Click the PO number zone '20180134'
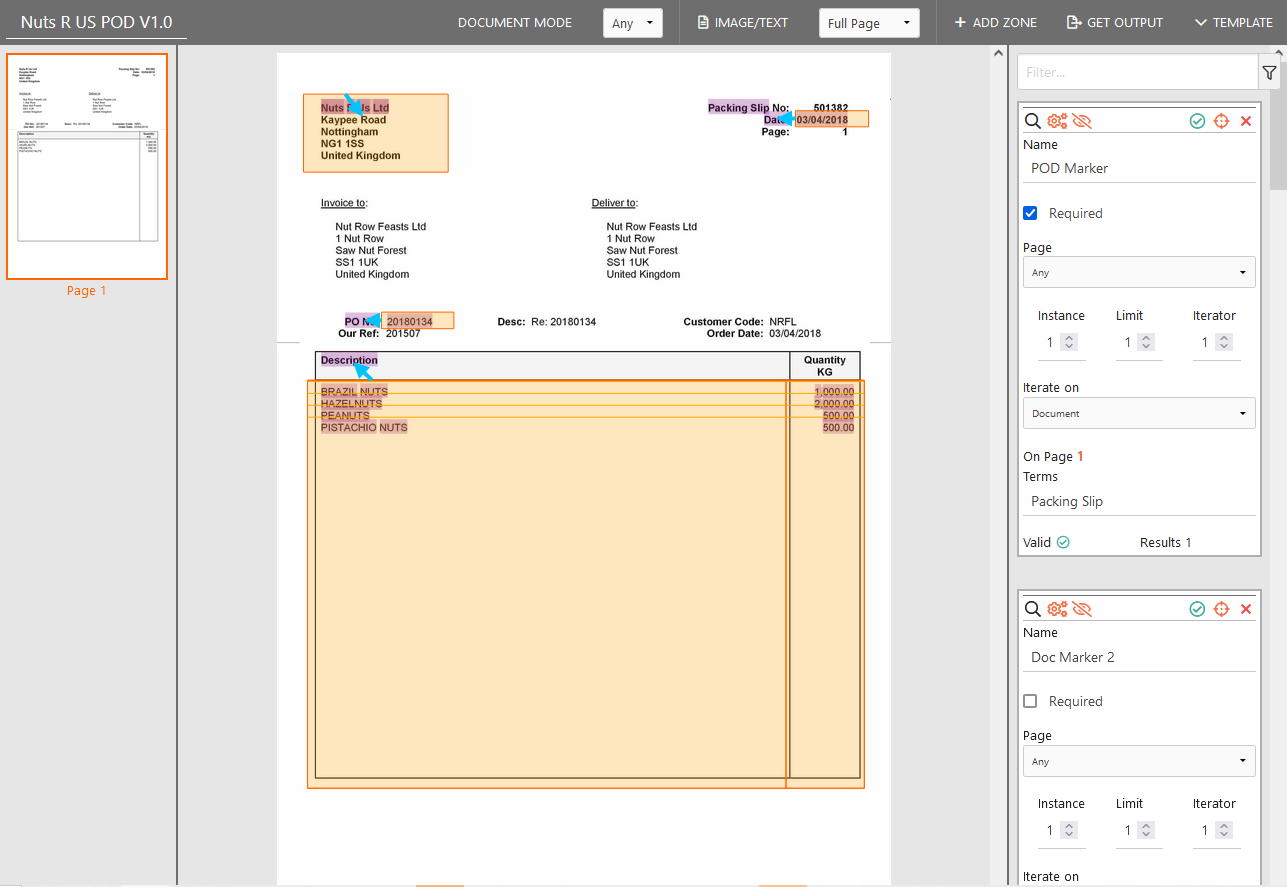This screenshot has height=887, width=1287. (x=418, y=321)
